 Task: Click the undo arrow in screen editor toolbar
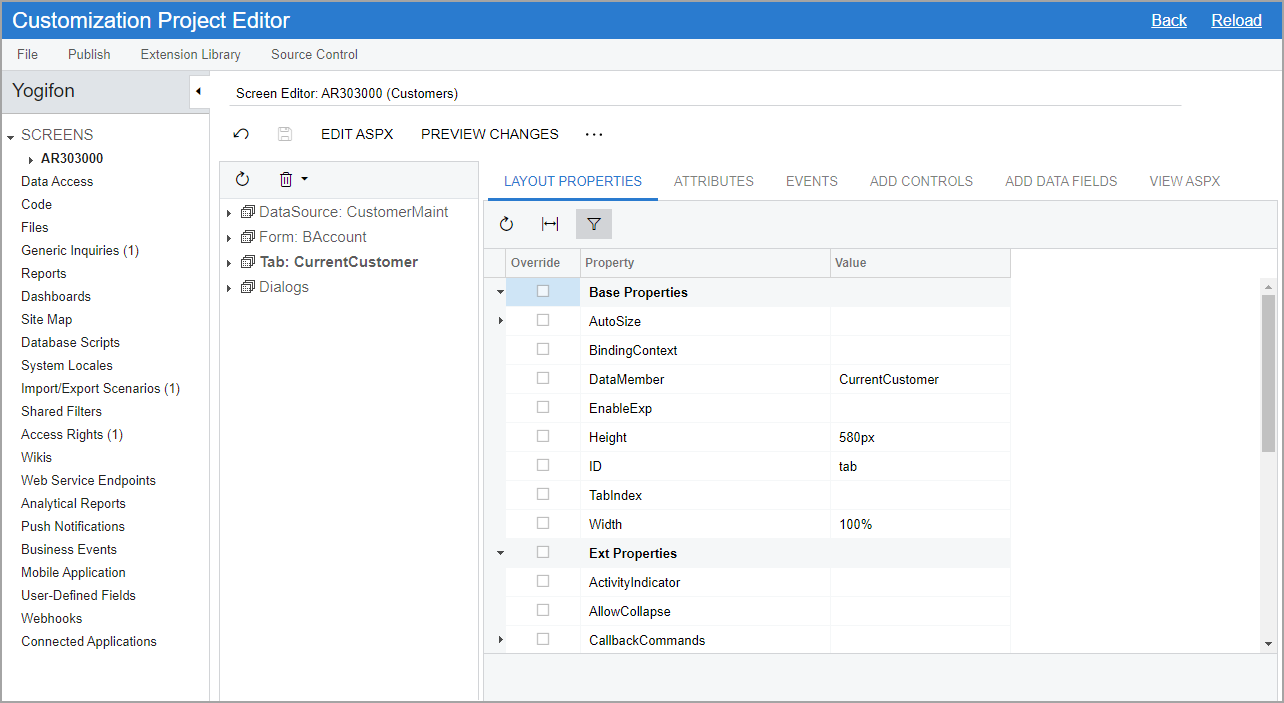pyautogui.click(x=241, y=134)
